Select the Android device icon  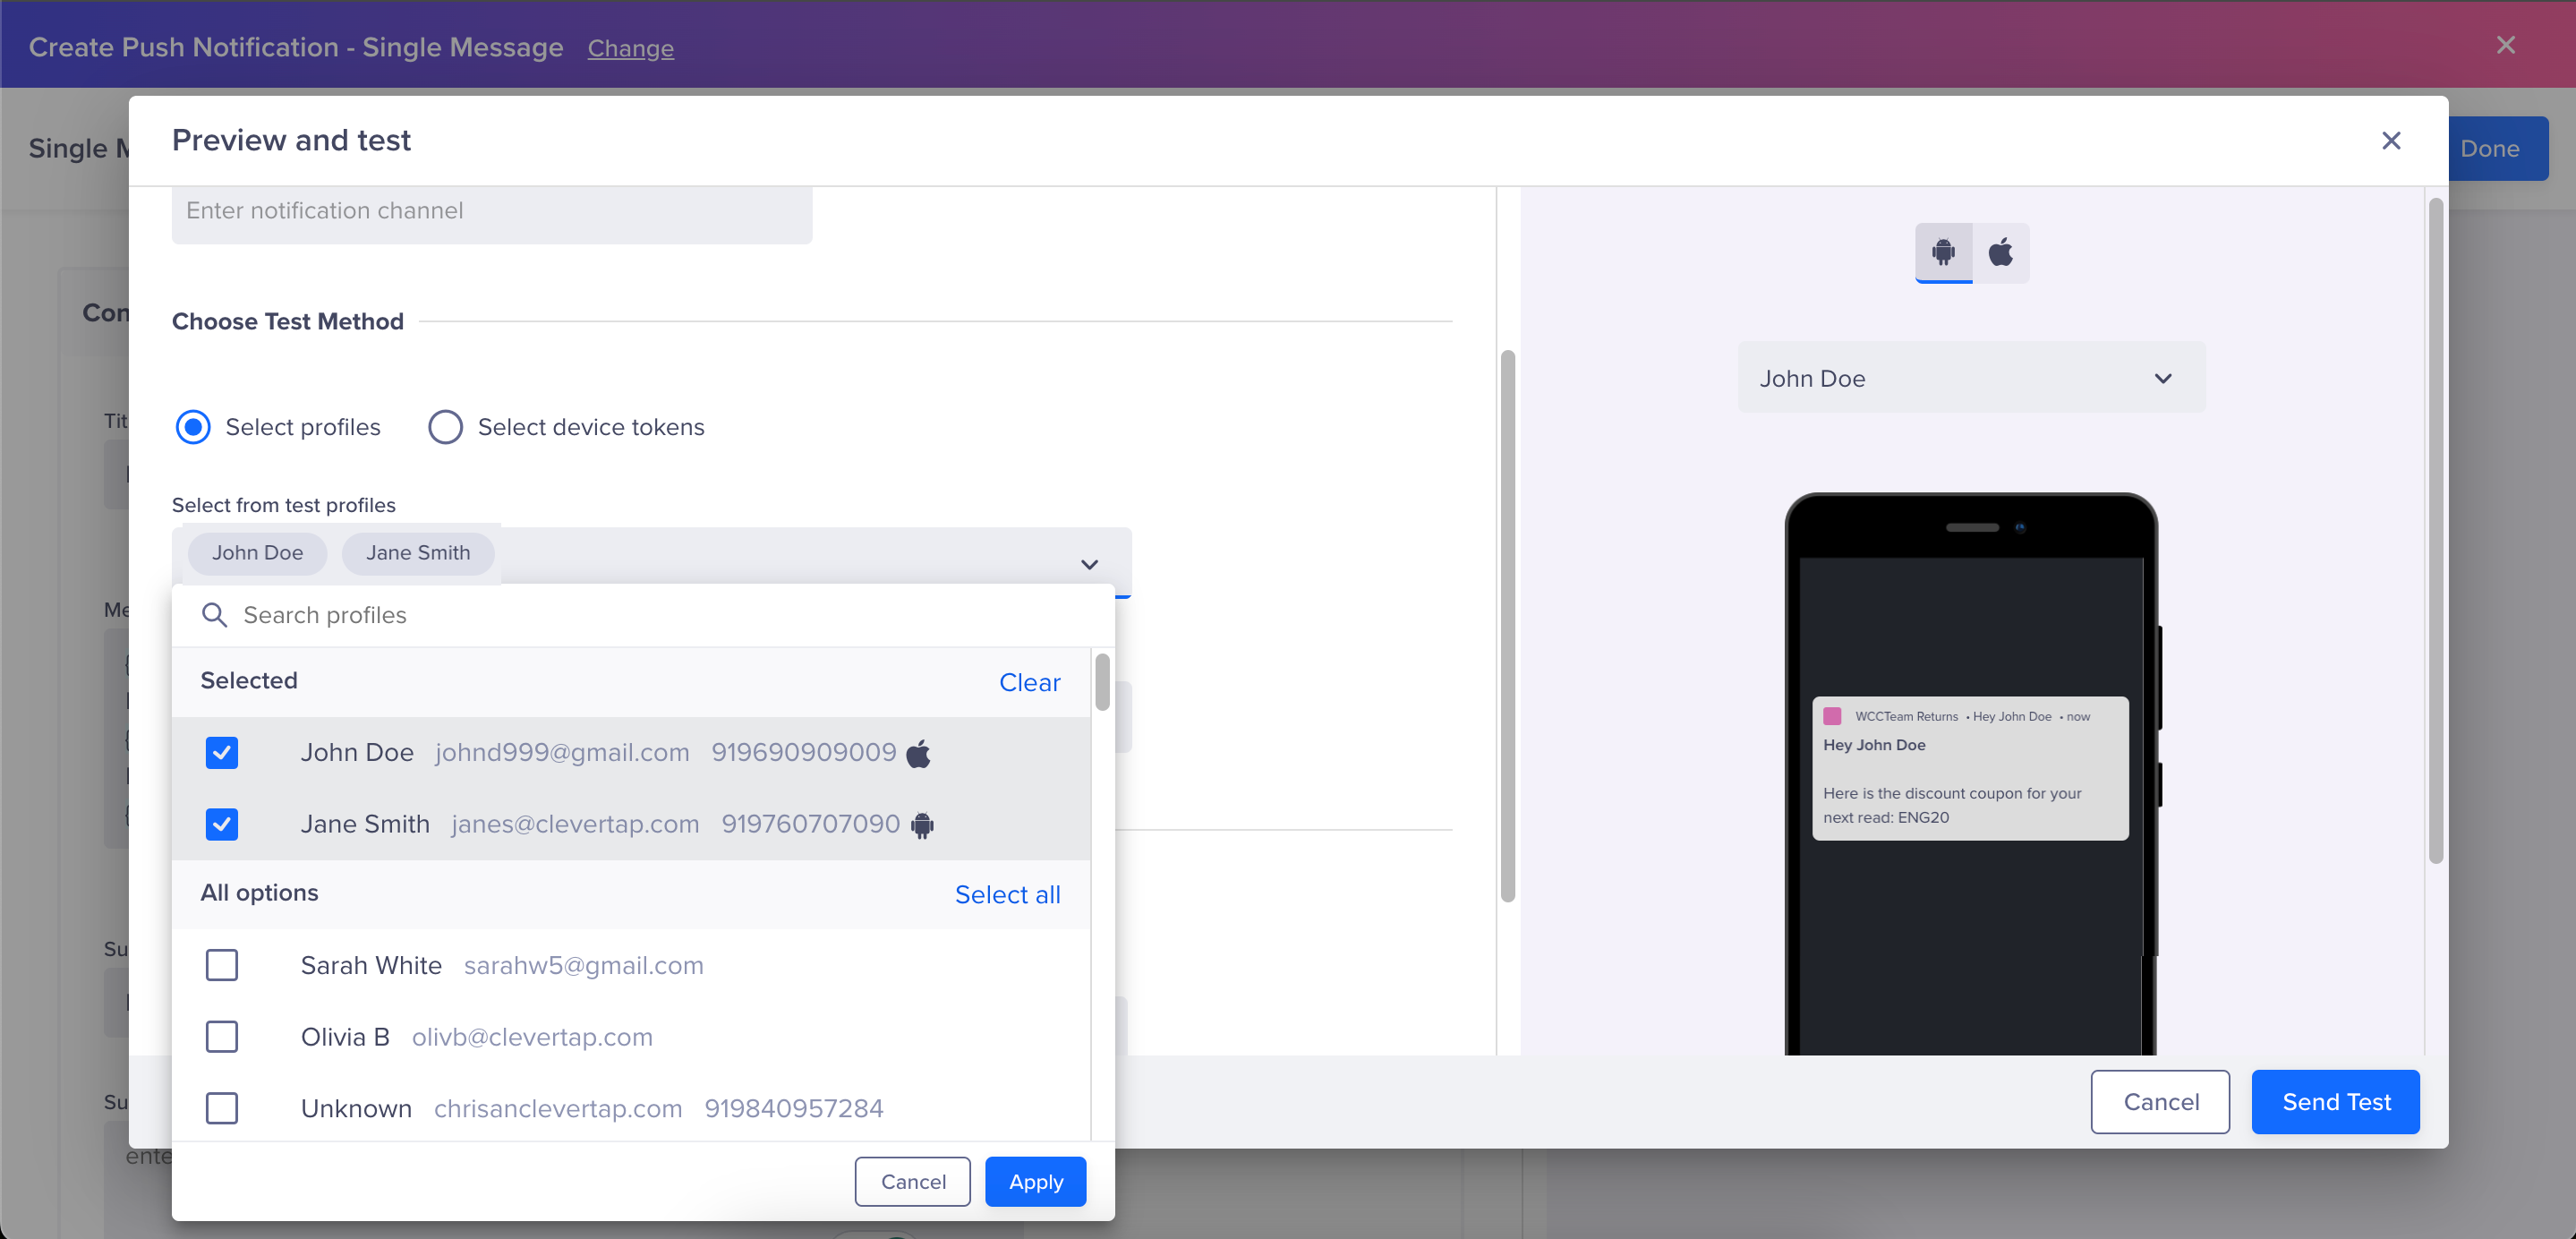tap(1943, 253)
